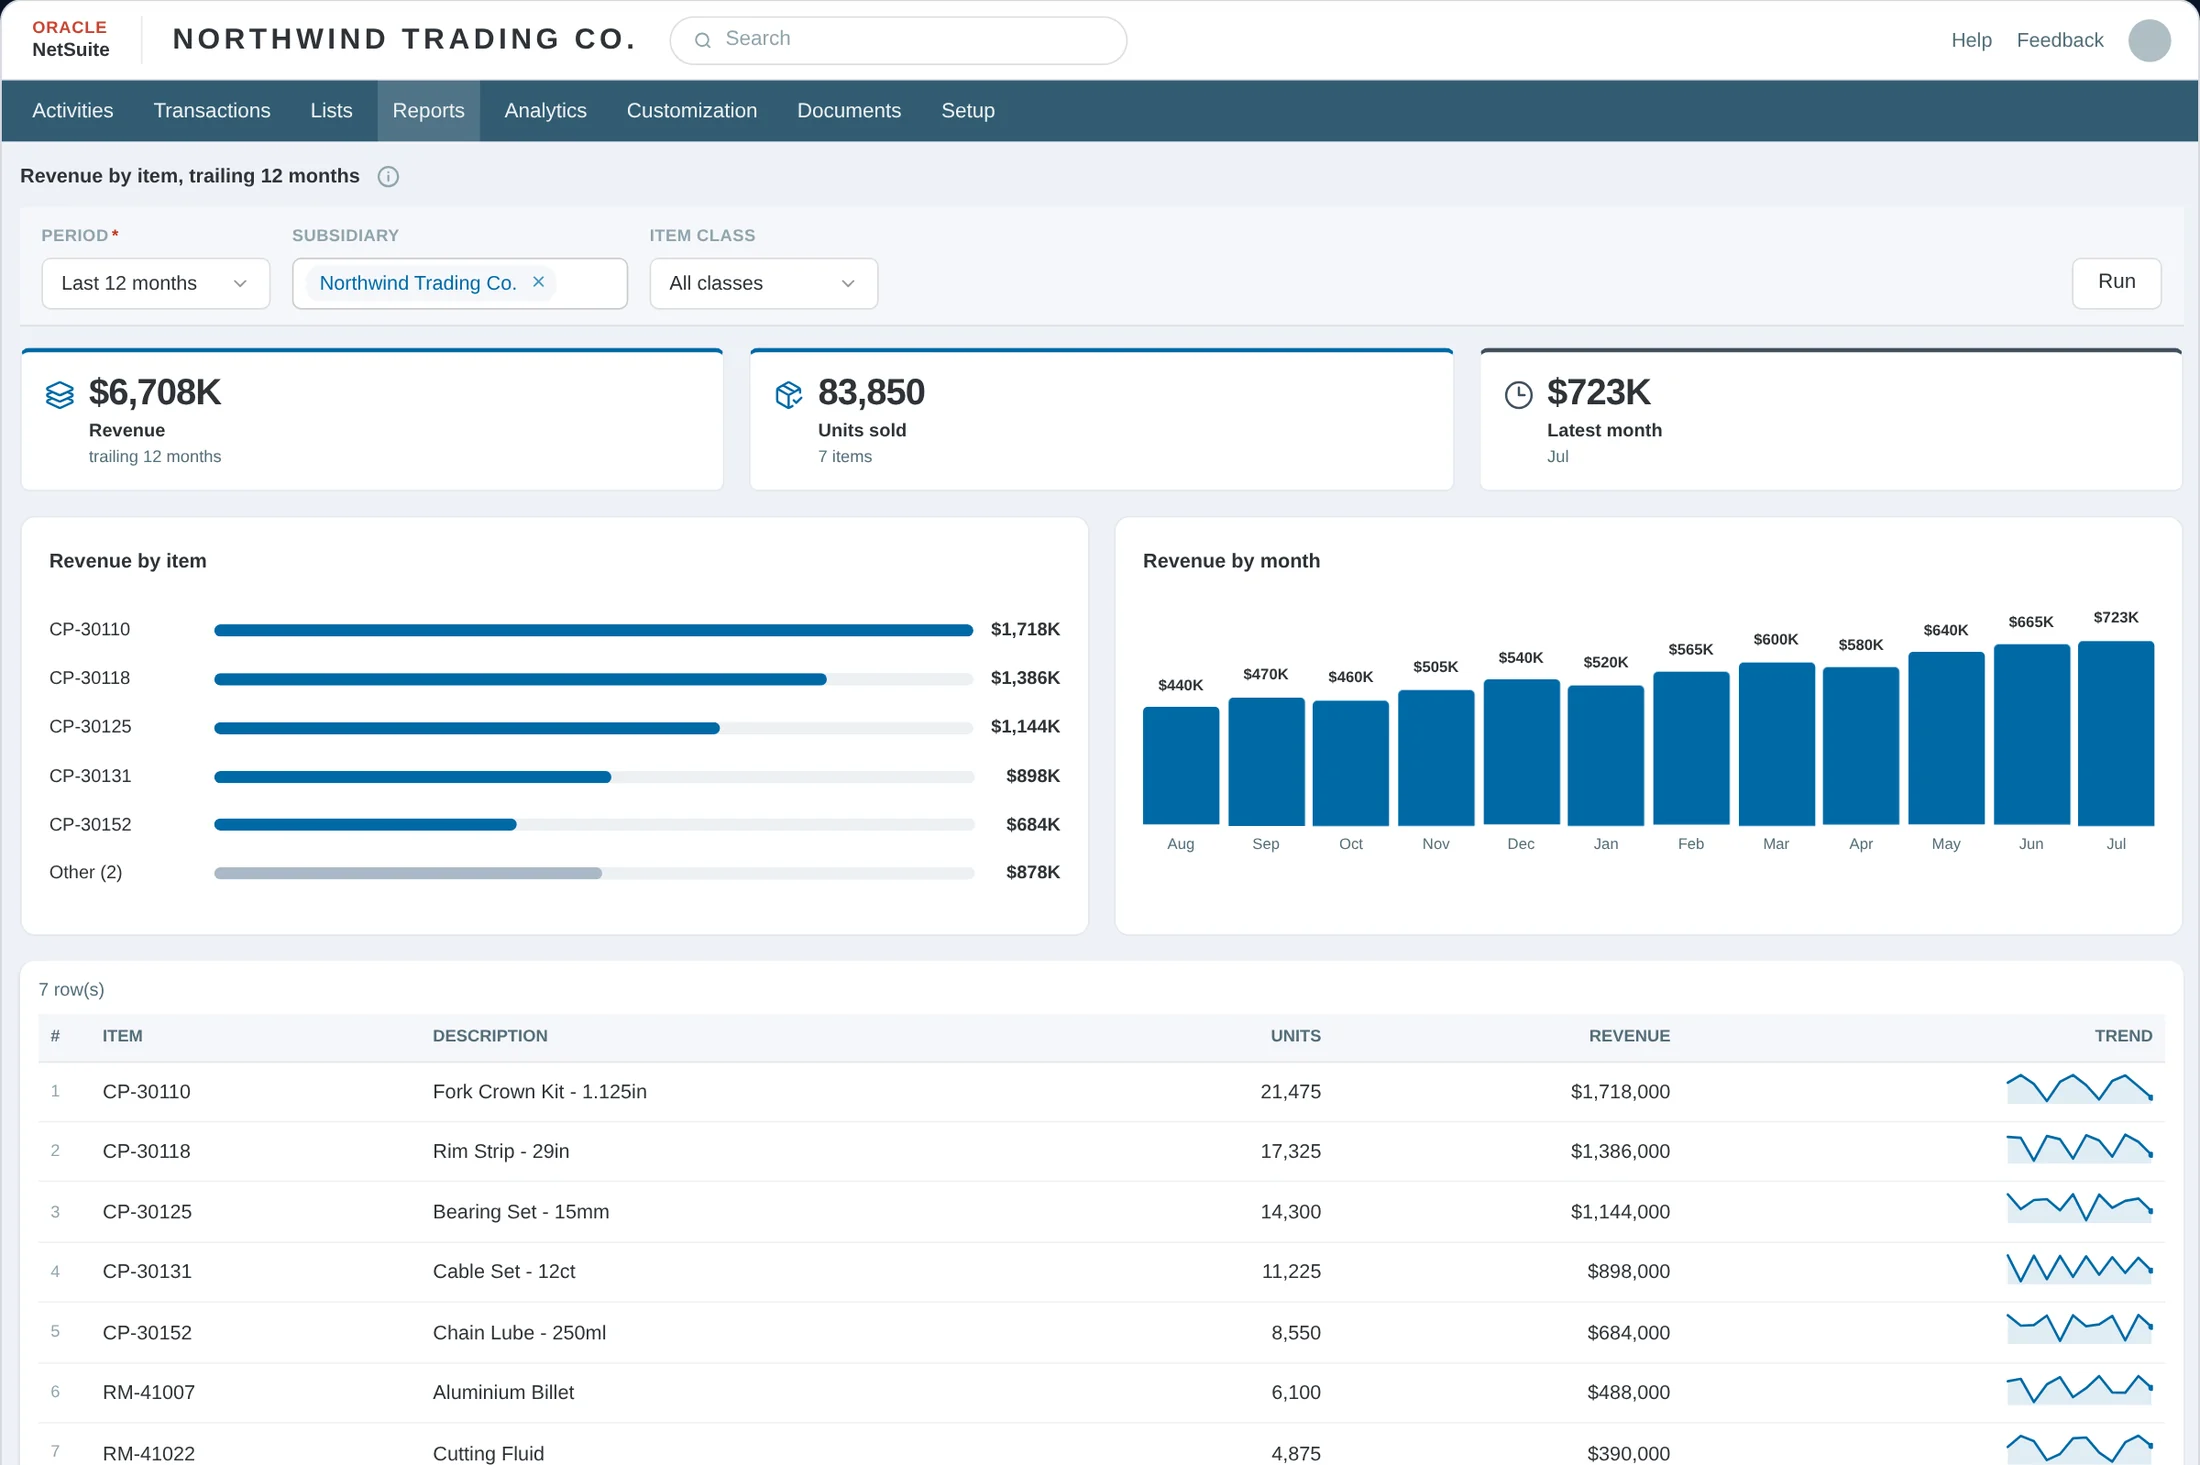Click the Revenue stacked-layers icon
Screen dimensions: 2200x1465
(60, 395)
